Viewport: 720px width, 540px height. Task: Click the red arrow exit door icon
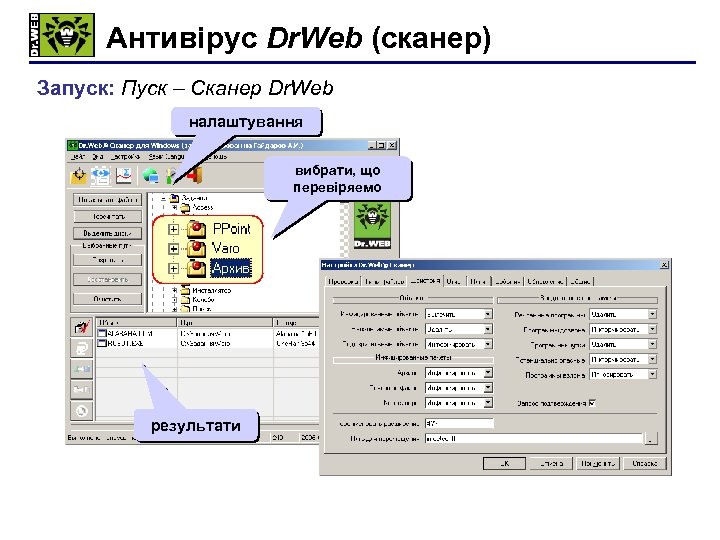(x=195, y=175)
